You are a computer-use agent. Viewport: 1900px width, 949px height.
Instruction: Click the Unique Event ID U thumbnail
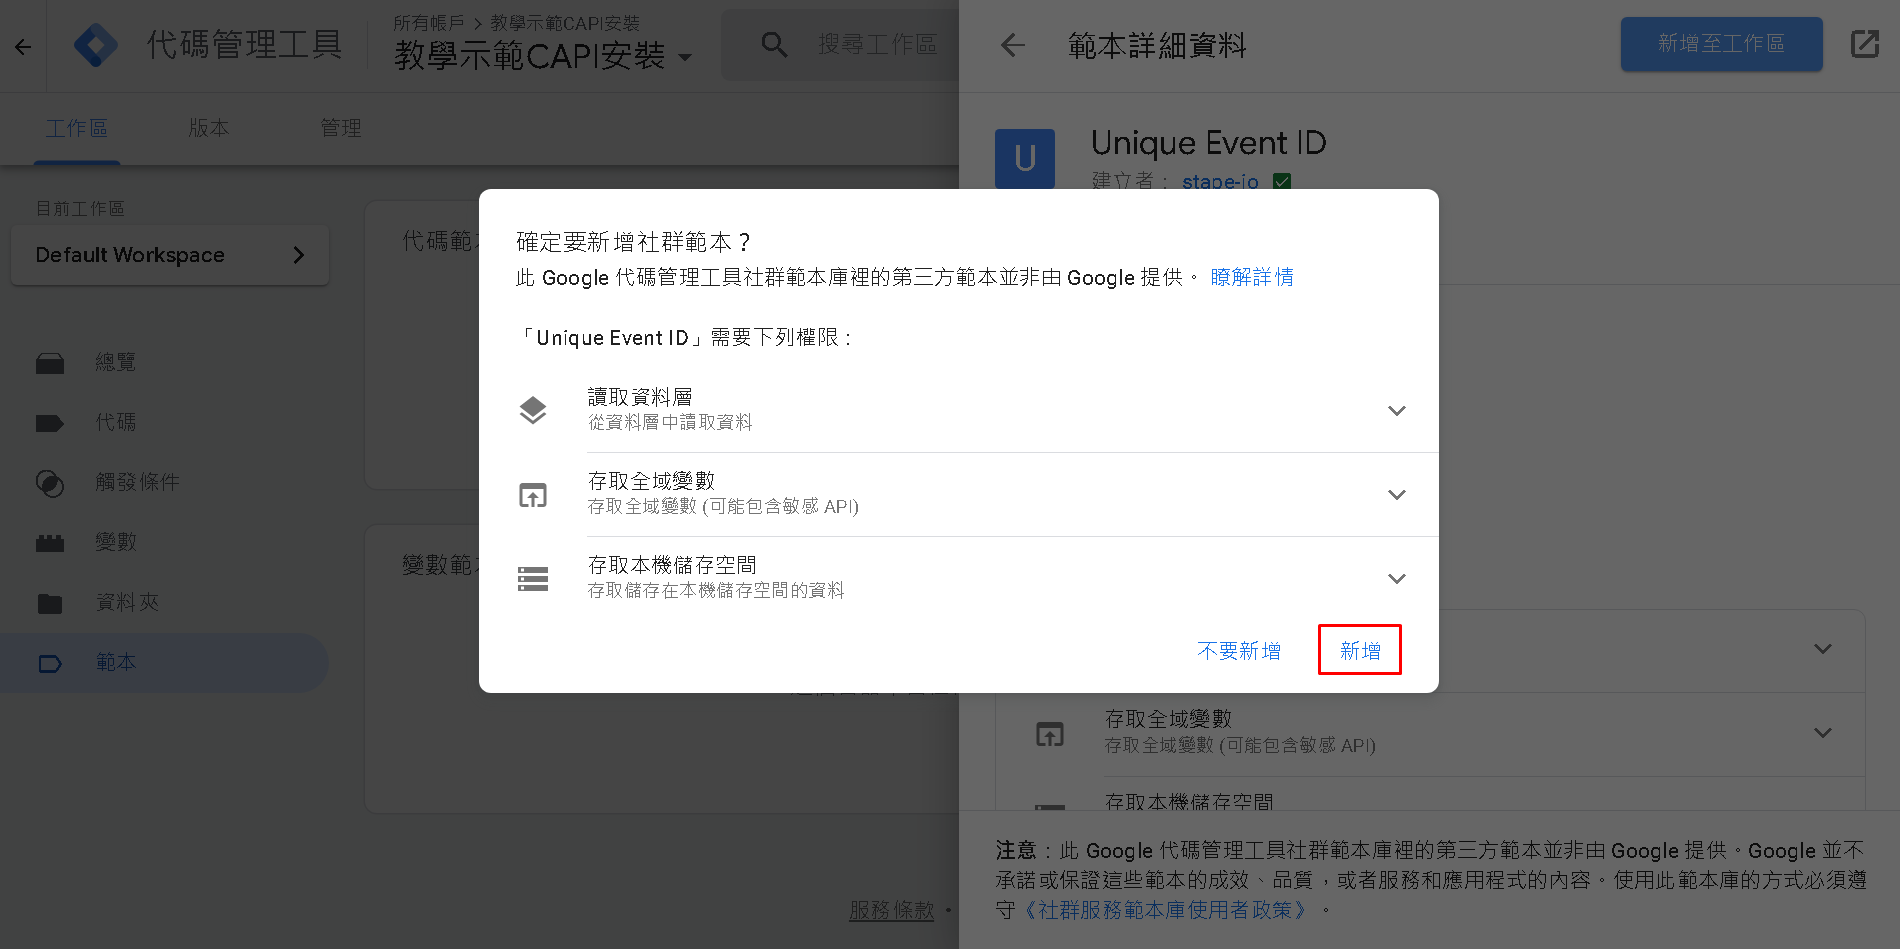pyautogui.click(x=1025, y=158)
